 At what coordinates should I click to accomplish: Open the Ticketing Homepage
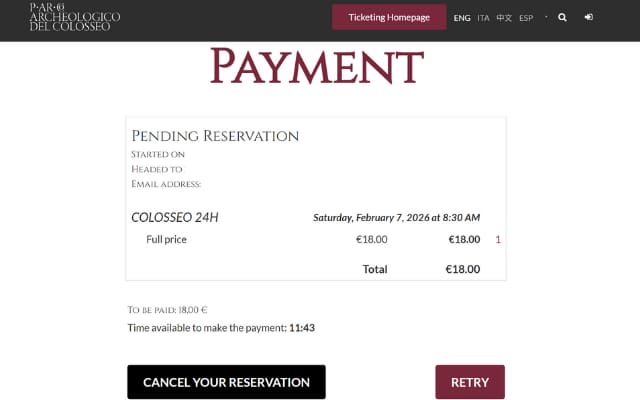point(389,18)
